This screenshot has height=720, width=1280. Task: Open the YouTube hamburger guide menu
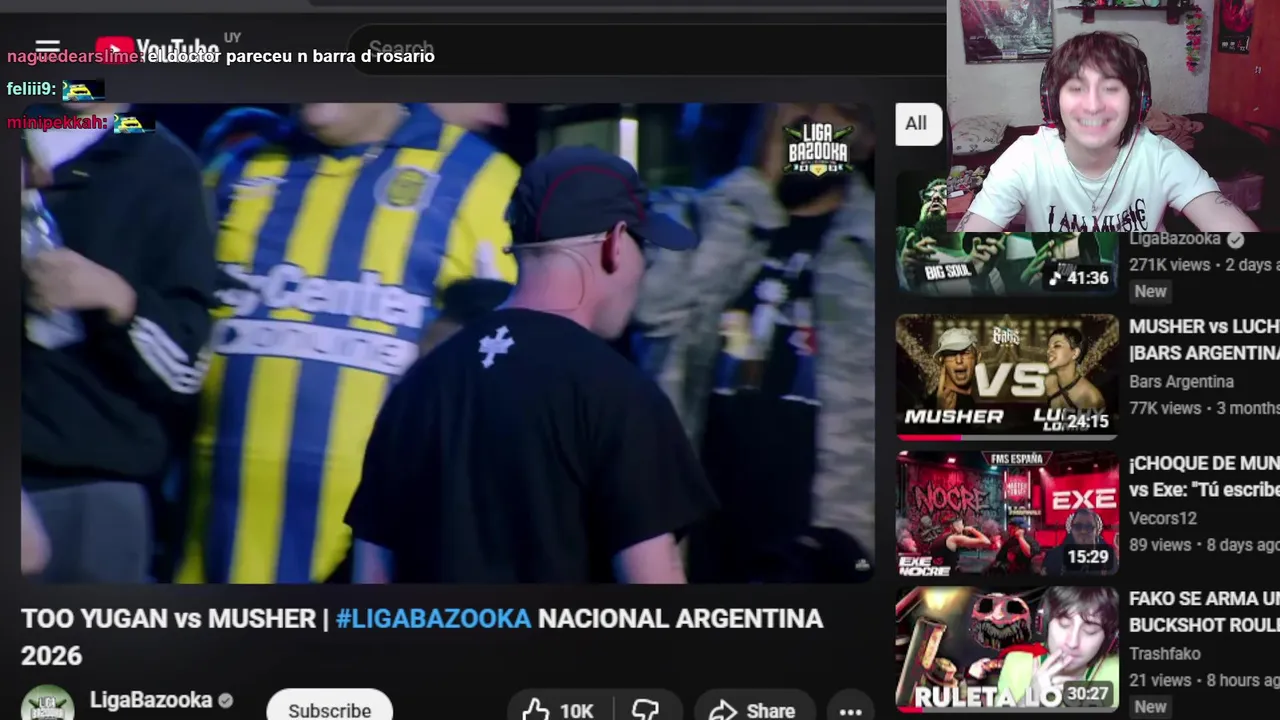(47, 47)
